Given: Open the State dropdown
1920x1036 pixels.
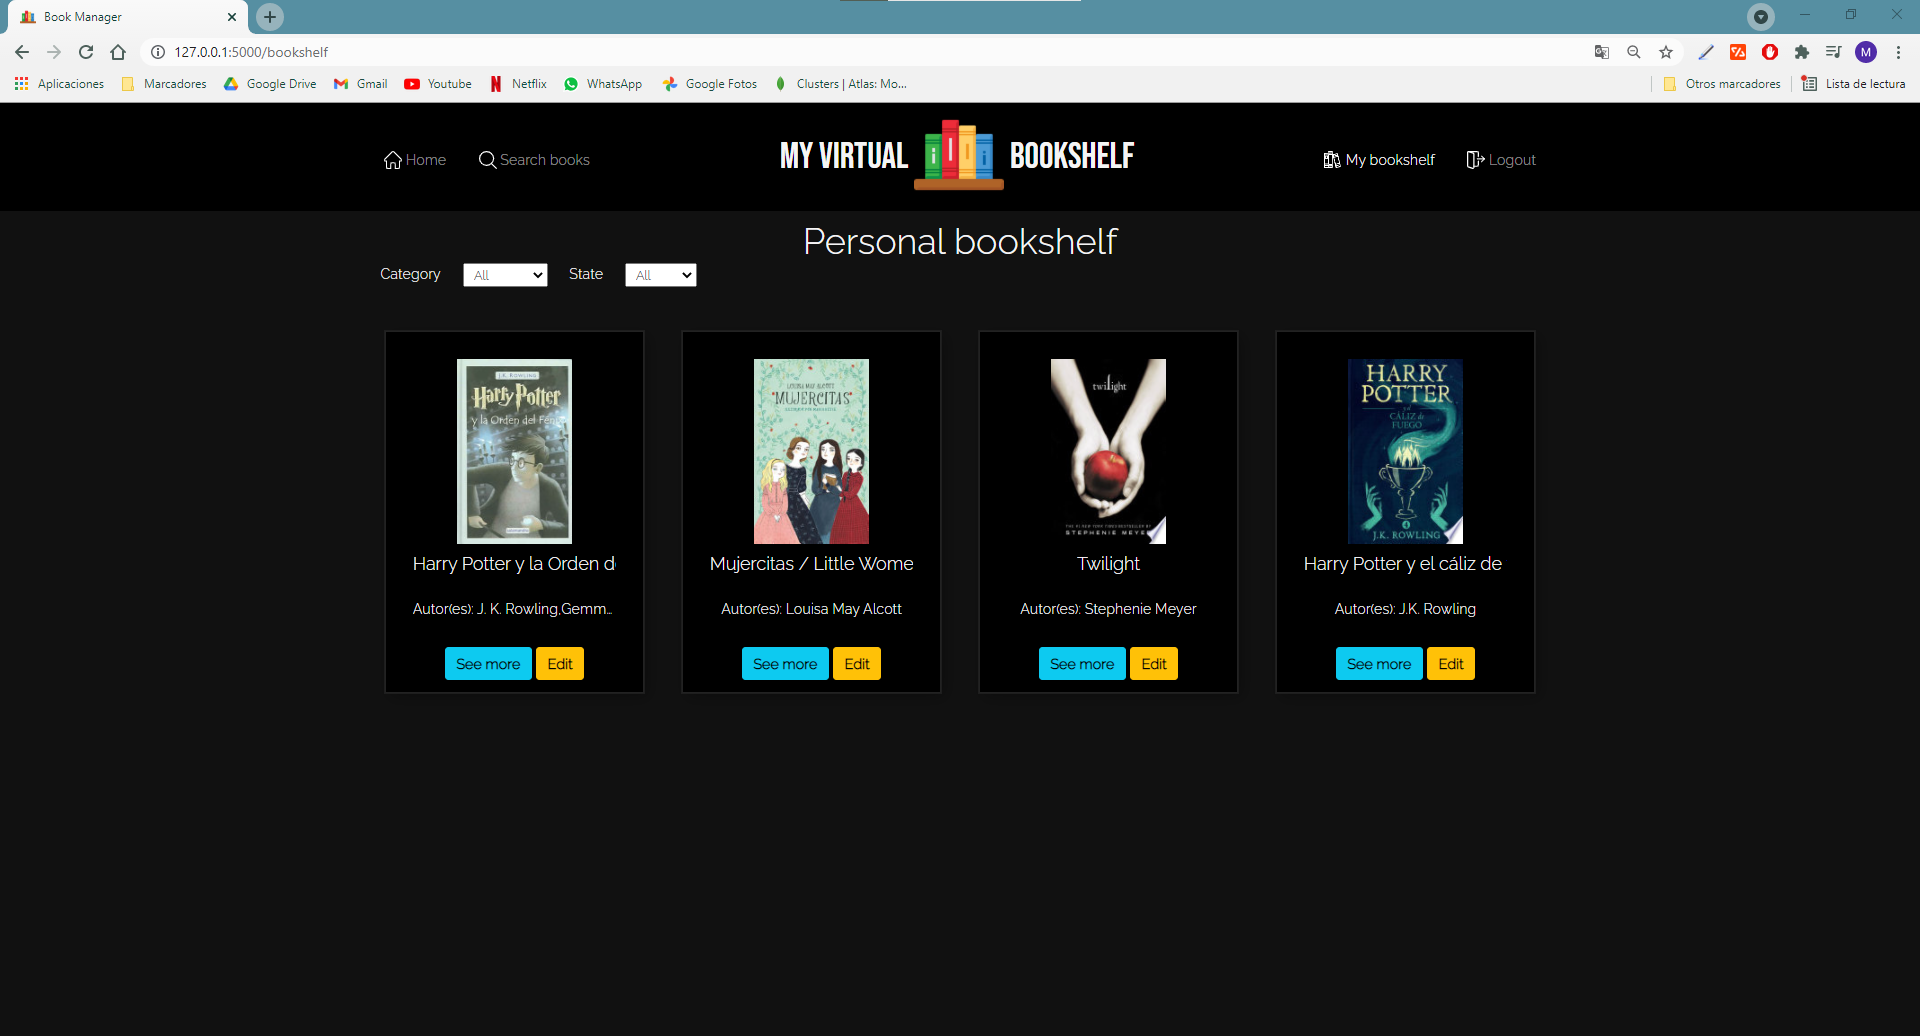Looking at the screenshot, I should pos(660,275).
